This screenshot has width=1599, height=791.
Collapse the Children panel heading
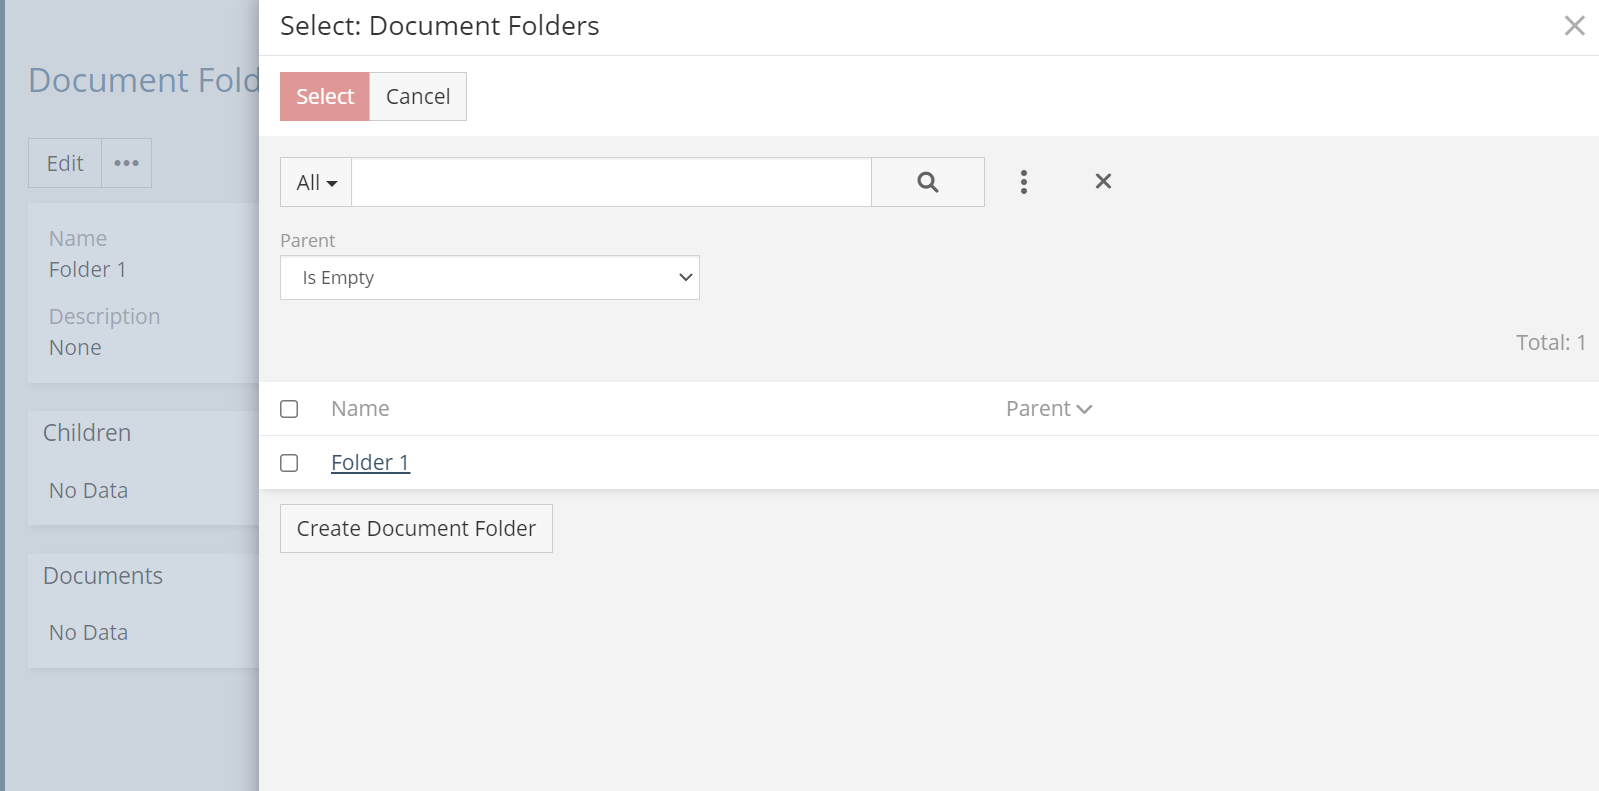(86, 432)
